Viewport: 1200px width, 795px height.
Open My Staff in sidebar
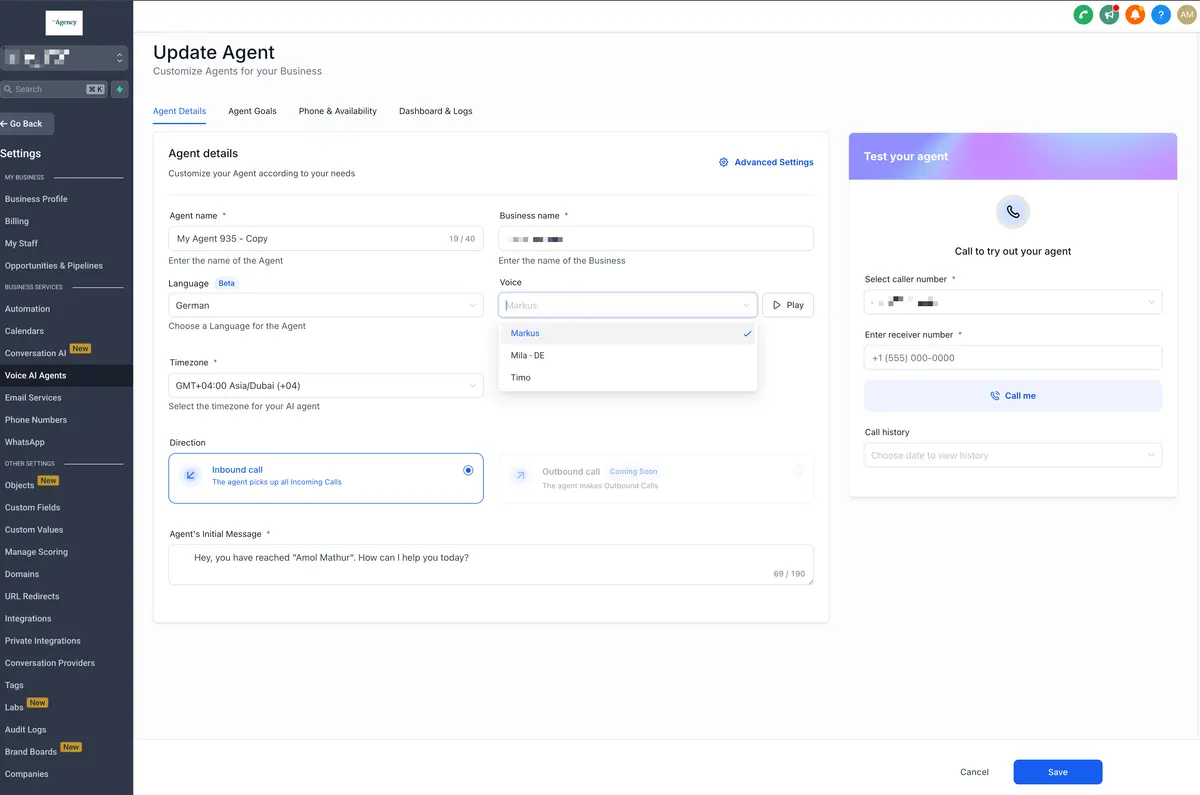[21, 243]
